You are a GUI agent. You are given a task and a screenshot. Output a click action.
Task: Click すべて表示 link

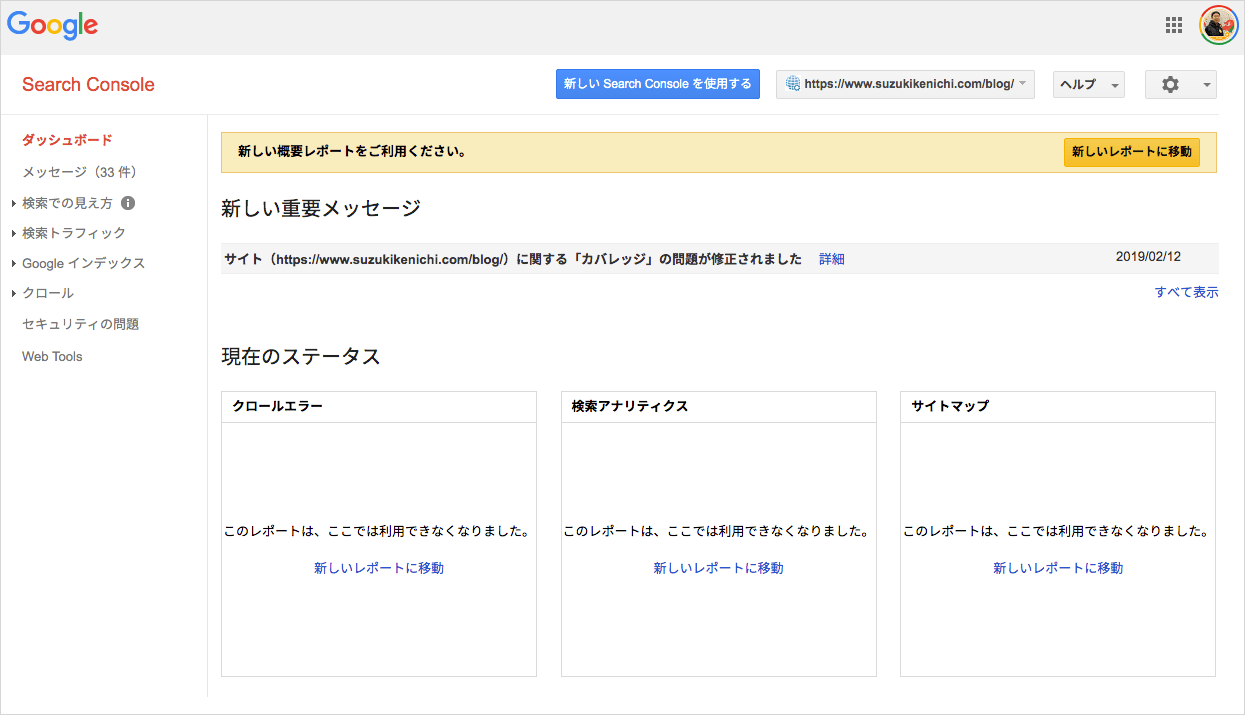pos(1186,292)
